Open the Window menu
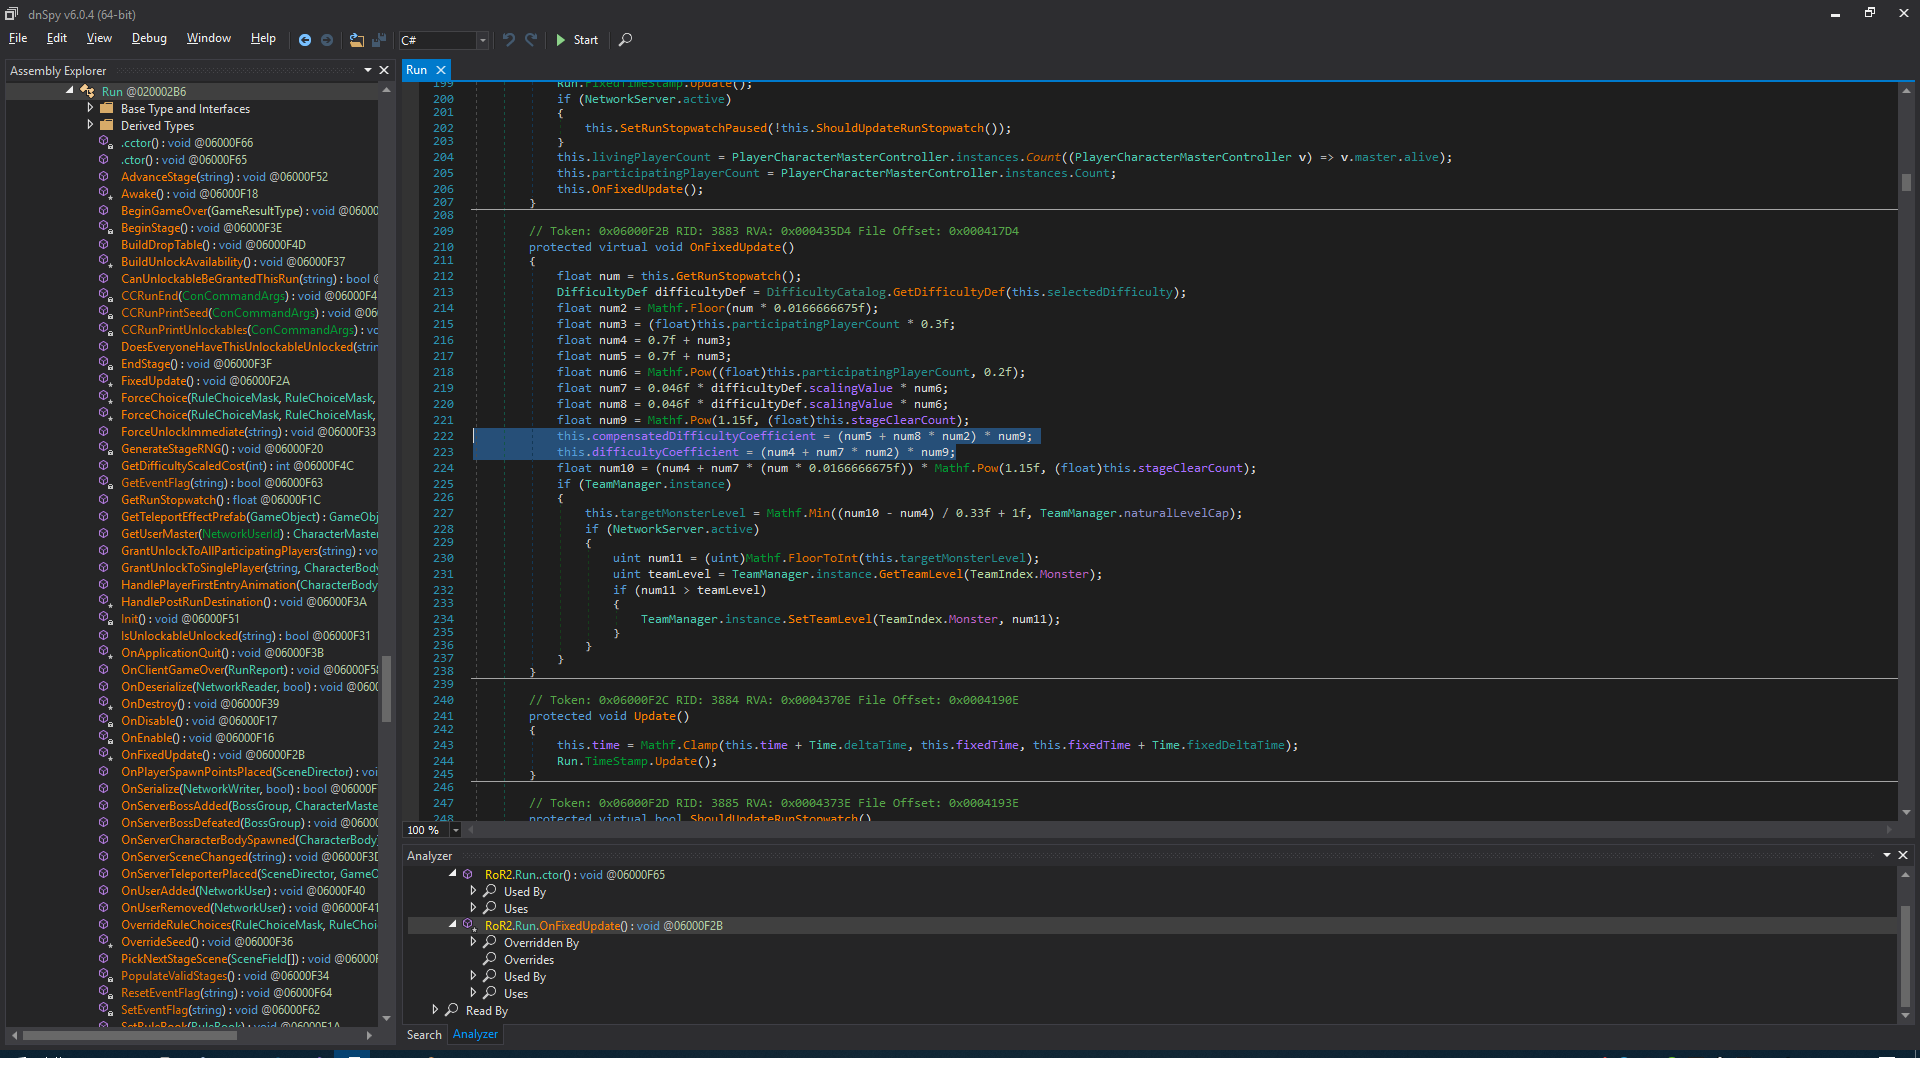The image size is (1920, 1080). point(209,38)
